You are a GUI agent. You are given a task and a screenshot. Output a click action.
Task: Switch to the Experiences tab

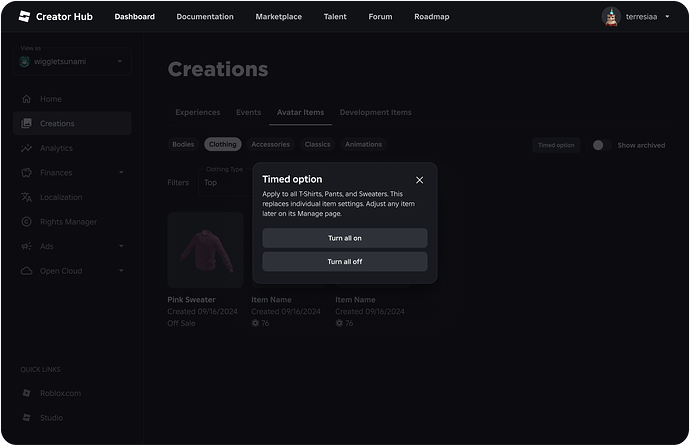pos(198,112)
